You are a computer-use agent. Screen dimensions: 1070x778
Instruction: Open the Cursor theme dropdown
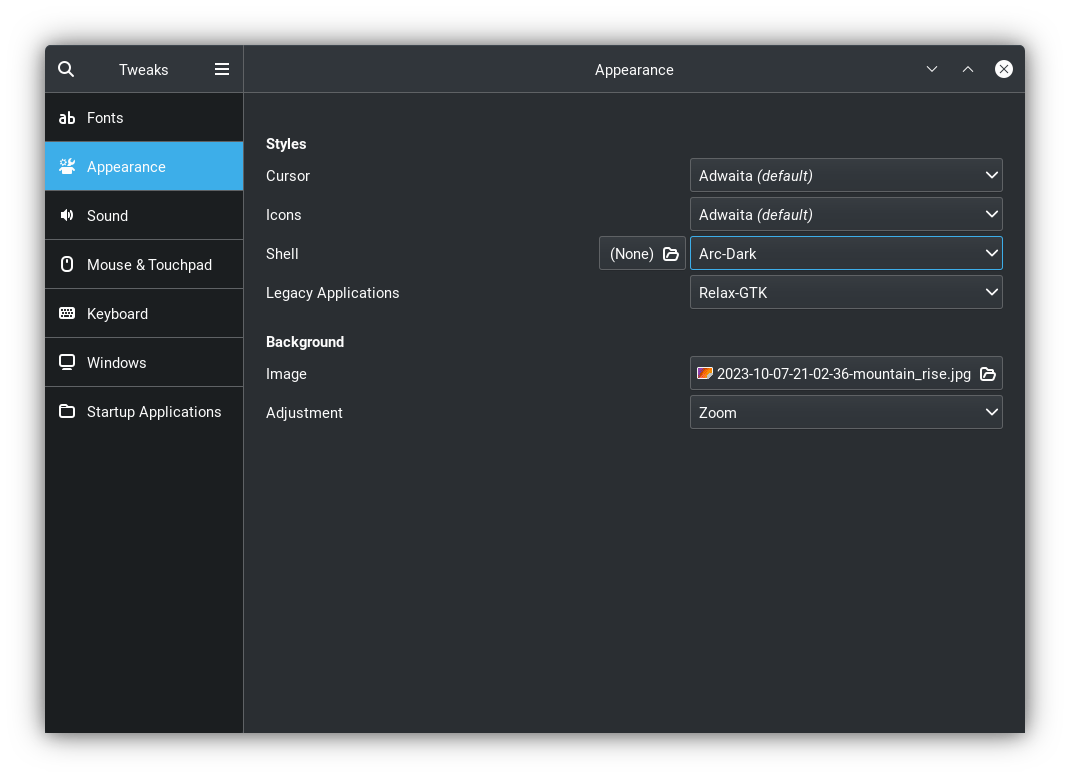(846, 175)
